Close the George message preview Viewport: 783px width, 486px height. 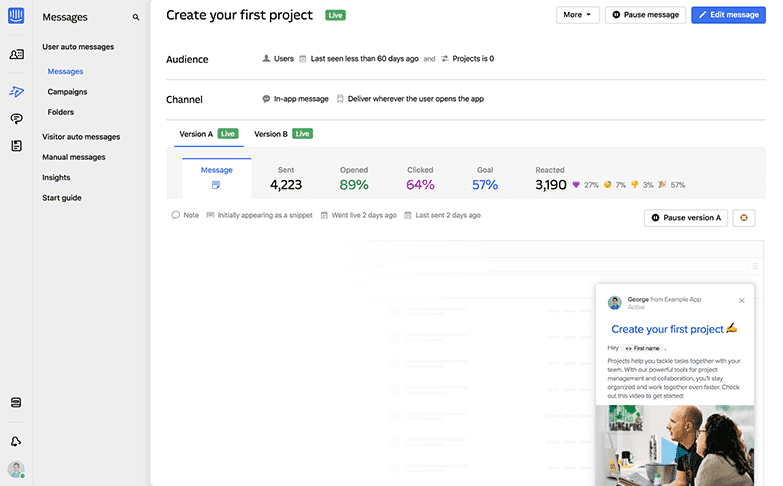click(x=742, y=300)
